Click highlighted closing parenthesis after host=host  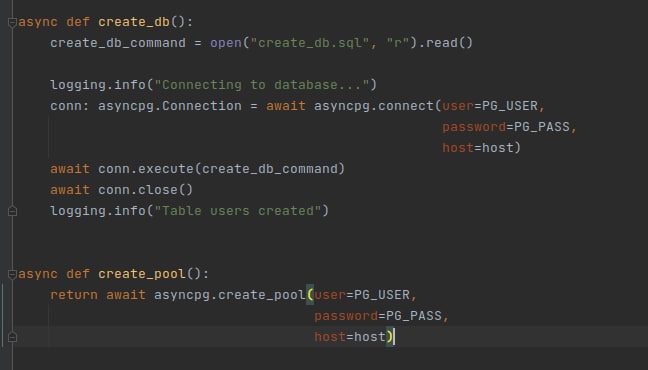click(x=390, y=337)
